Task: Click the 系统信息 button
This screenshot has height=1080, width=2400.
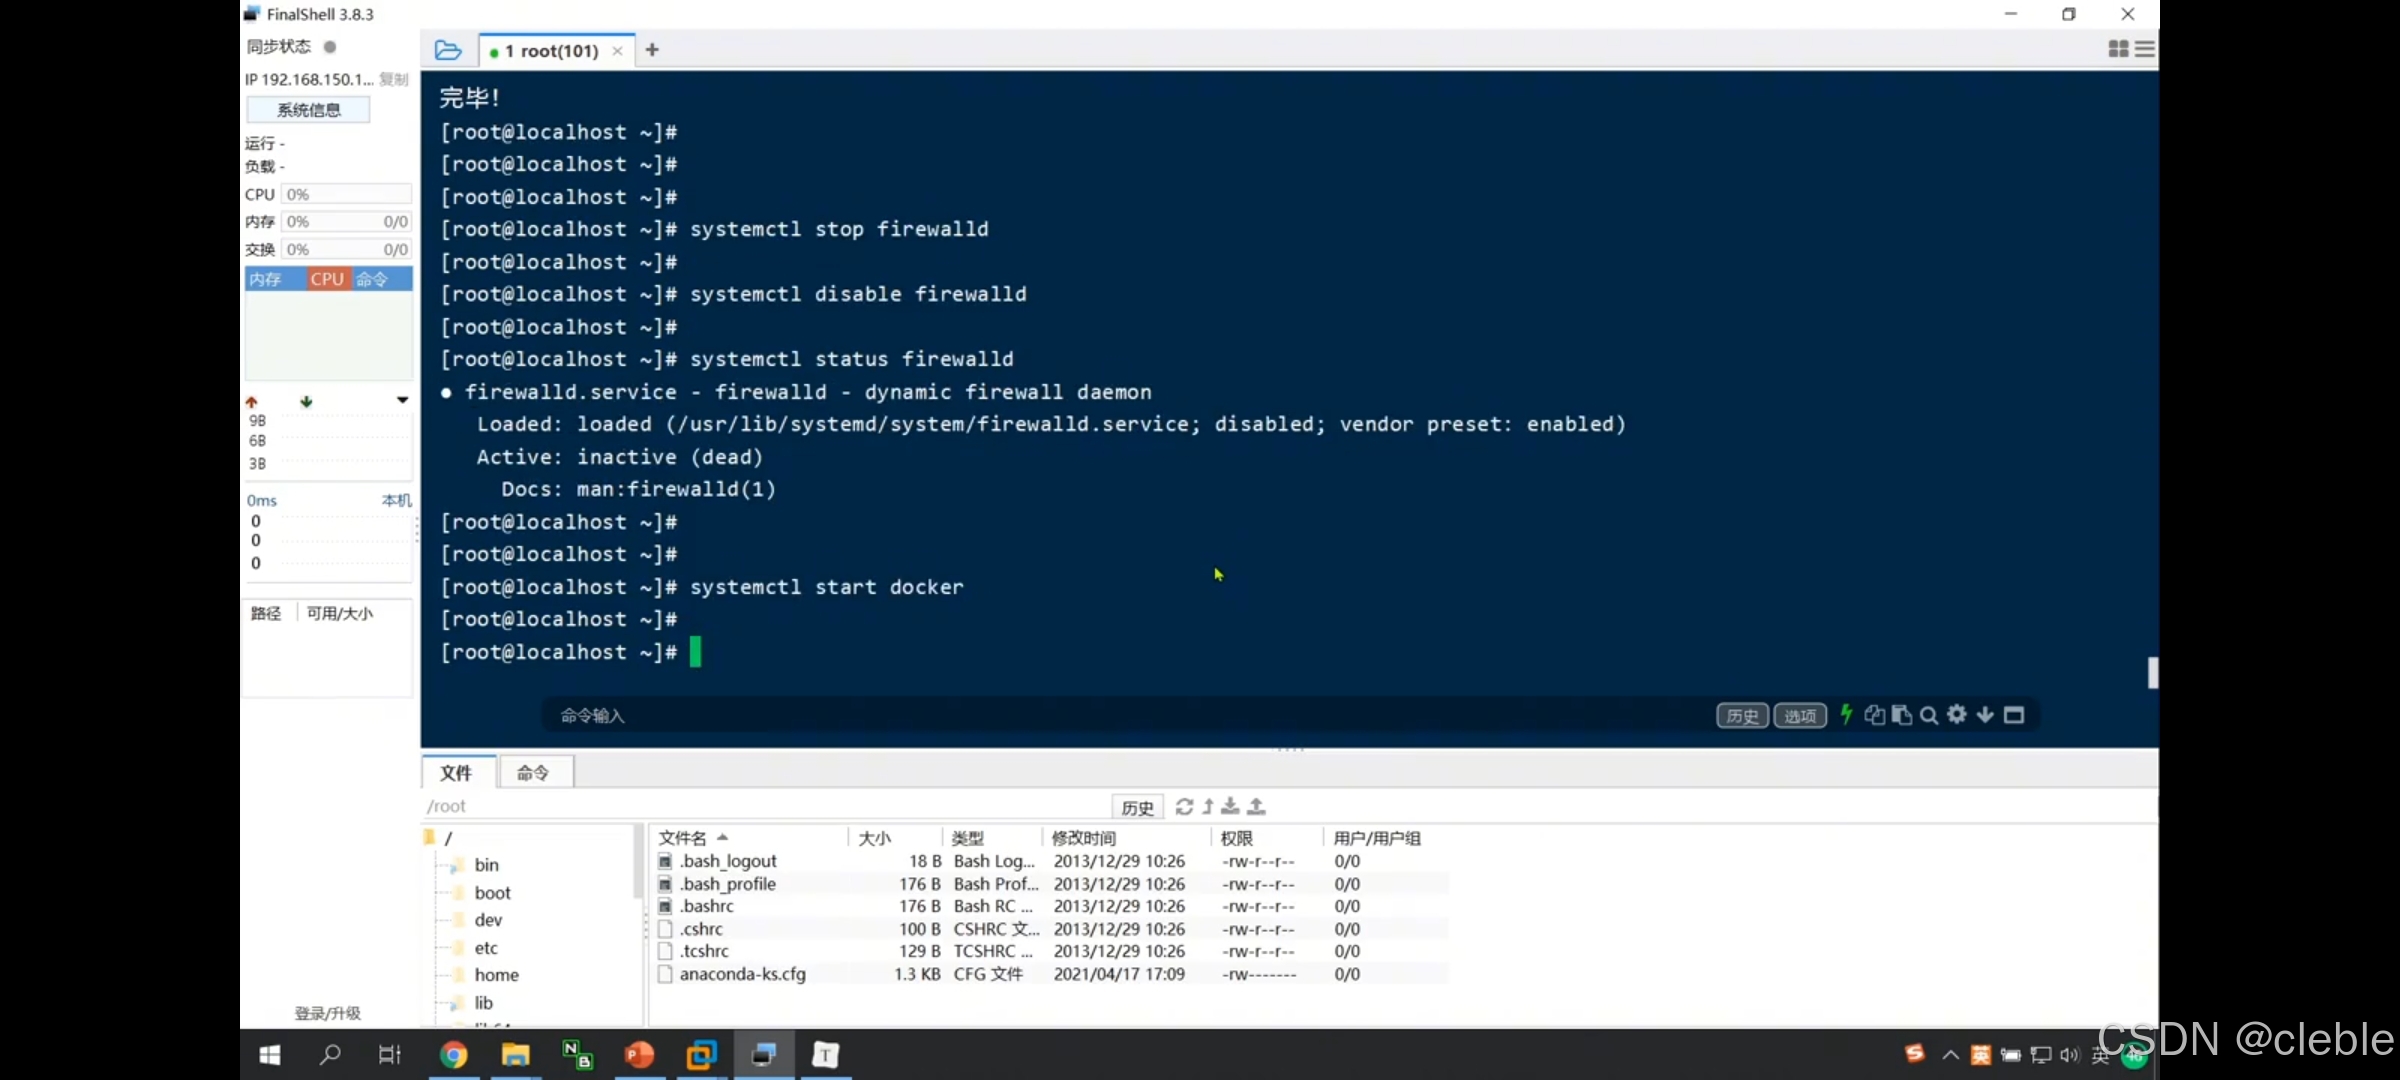Action: point(309,110)
